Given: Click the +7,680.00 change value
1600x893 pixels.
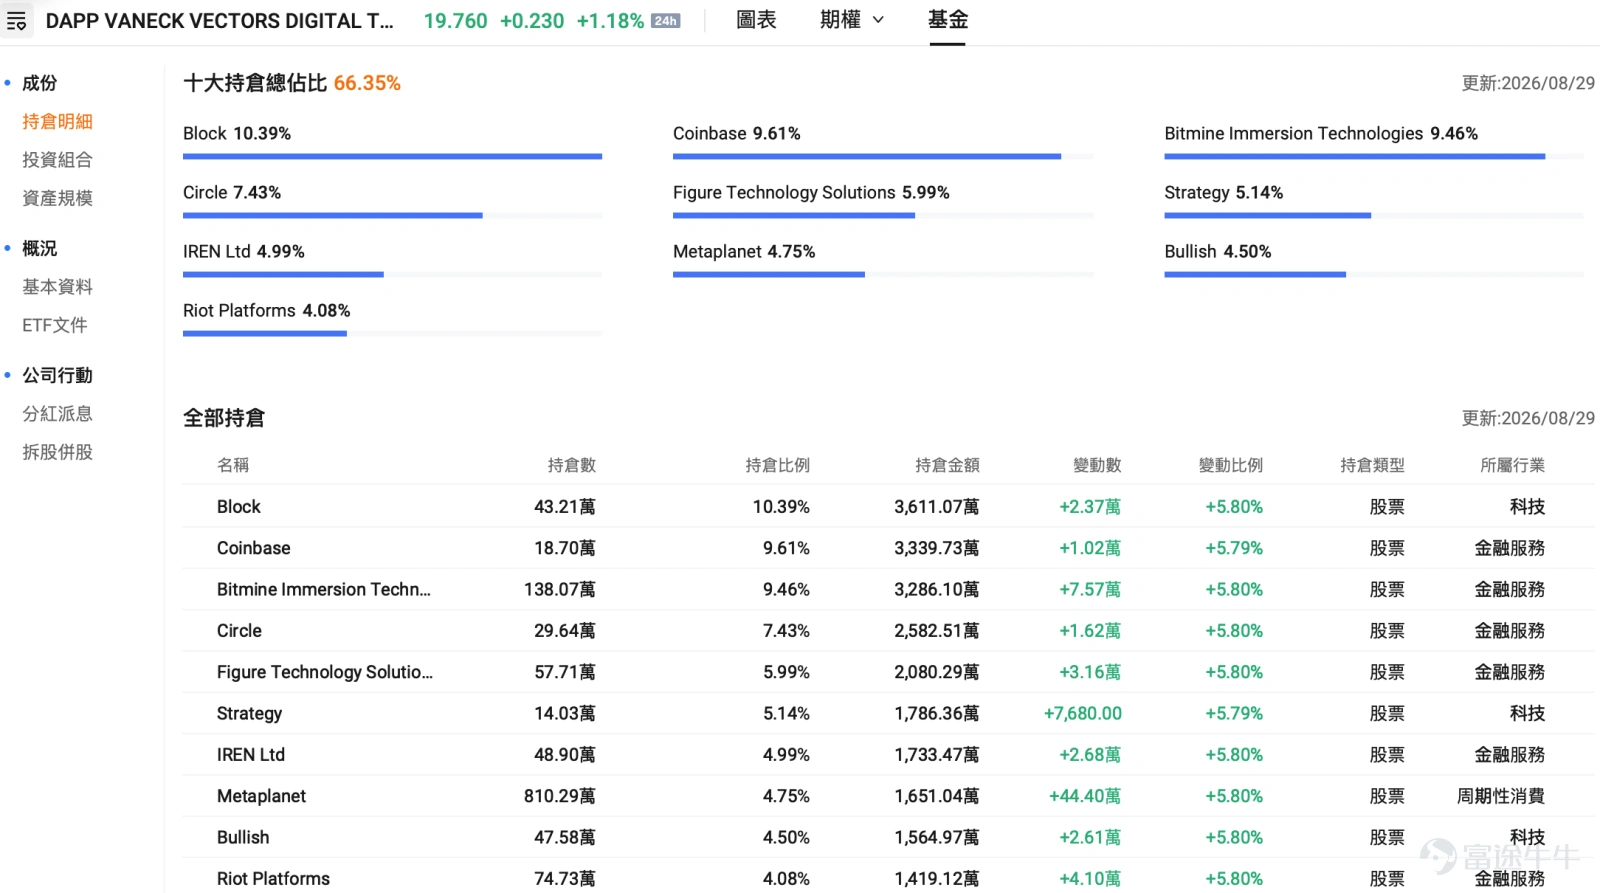Looking at the screenshot, I should click(1083, 714).
